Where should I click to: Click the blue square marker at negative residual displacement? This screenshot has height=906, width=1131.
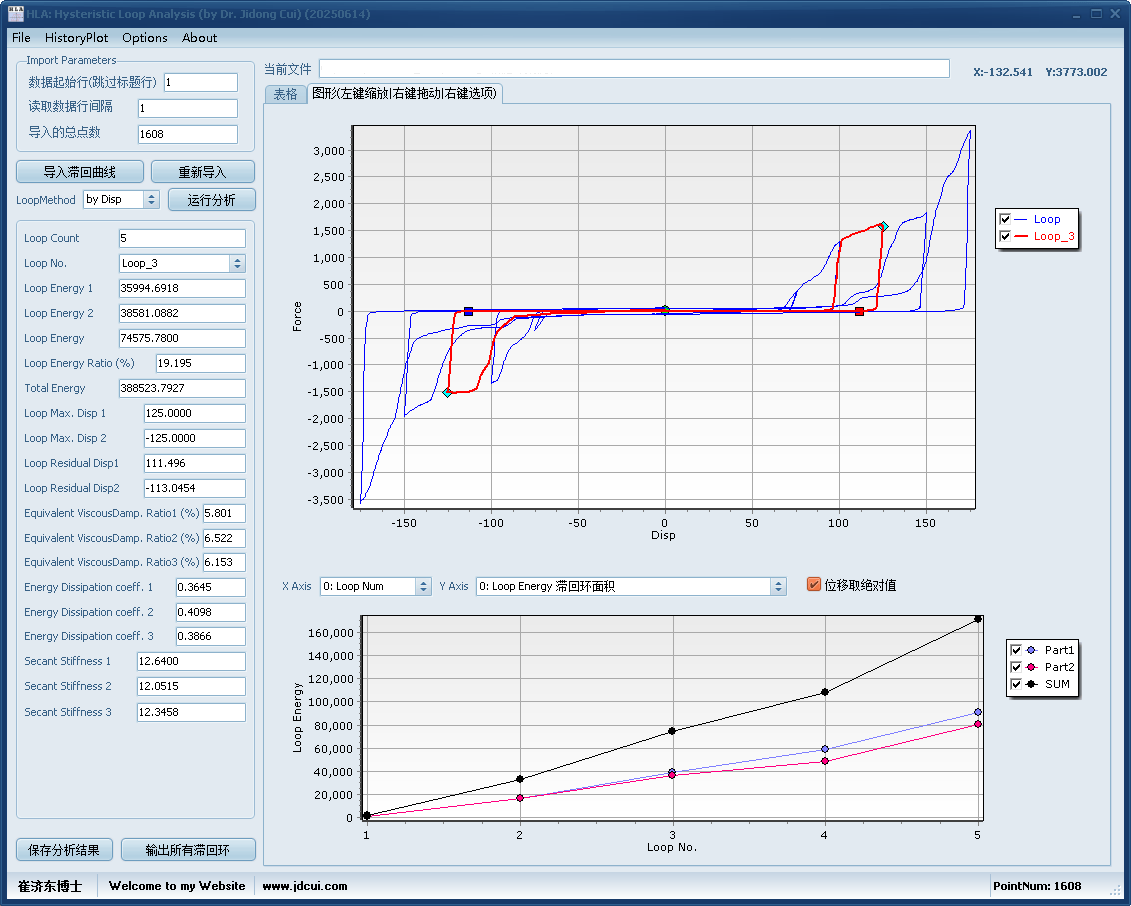click(x=468, y=312)
